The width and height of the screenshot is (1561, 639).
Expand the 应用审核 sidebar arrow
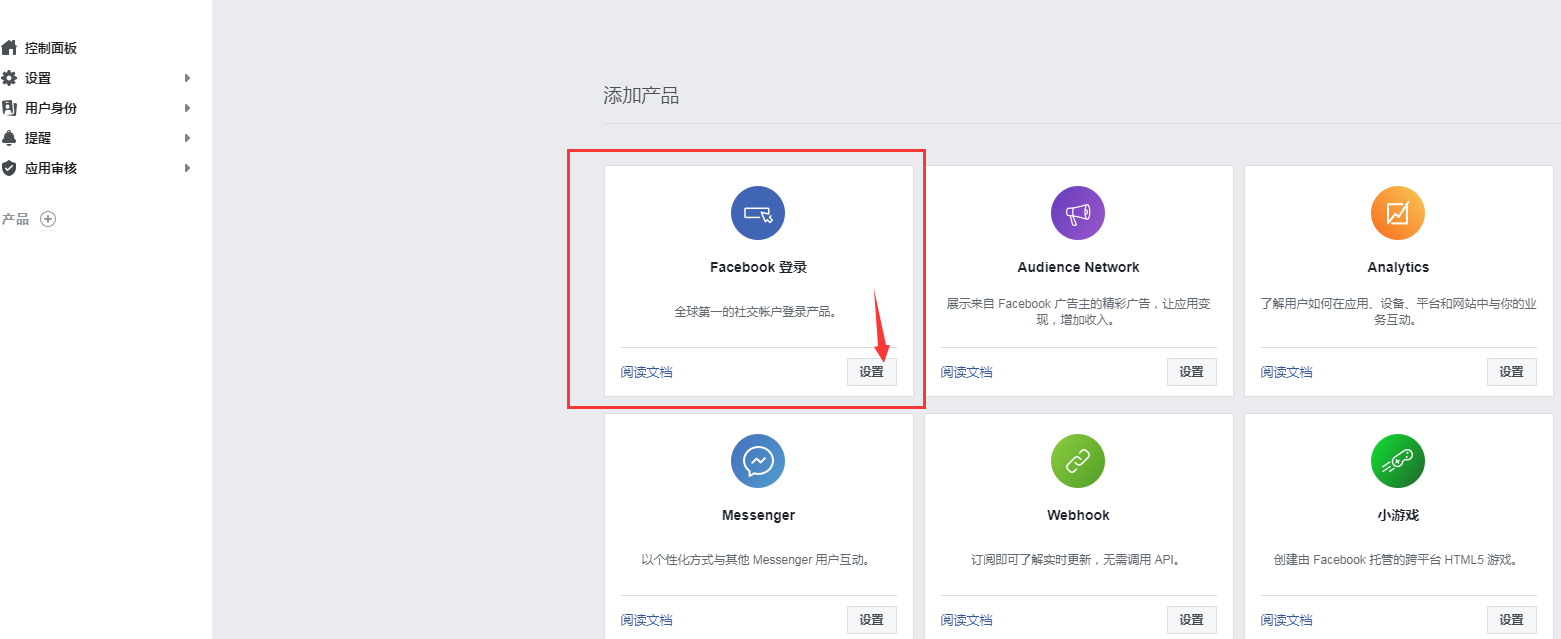click(x=187, y=168)
